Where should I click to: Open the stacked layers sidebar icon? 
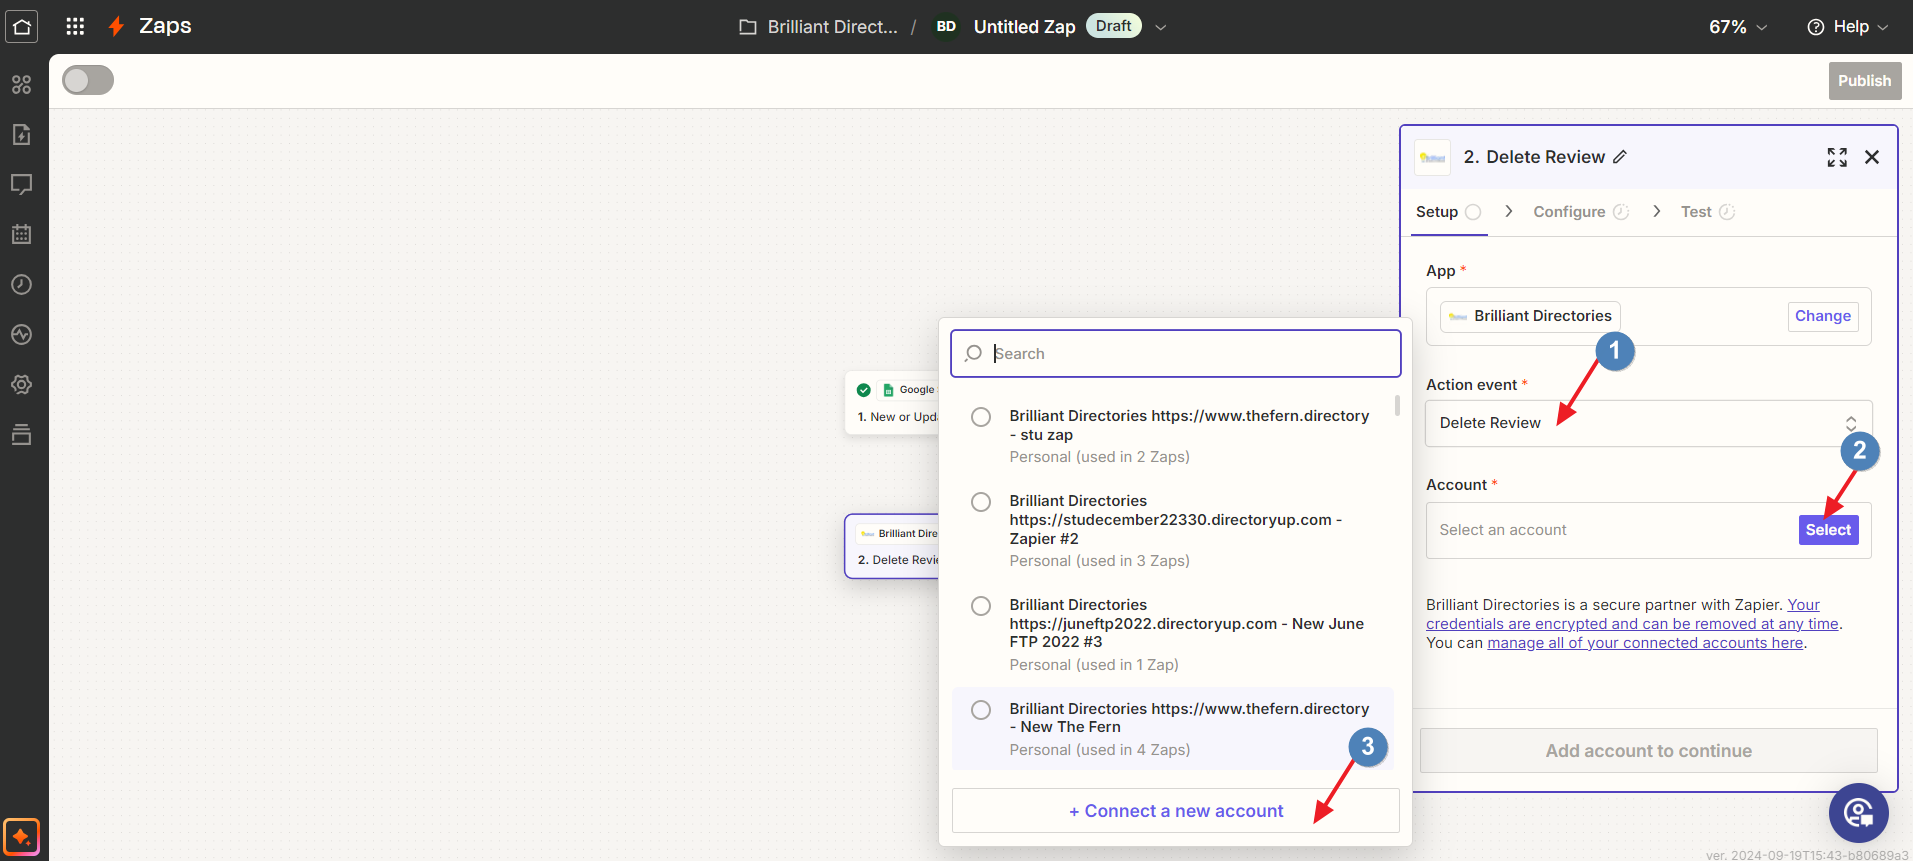point(22,435)
